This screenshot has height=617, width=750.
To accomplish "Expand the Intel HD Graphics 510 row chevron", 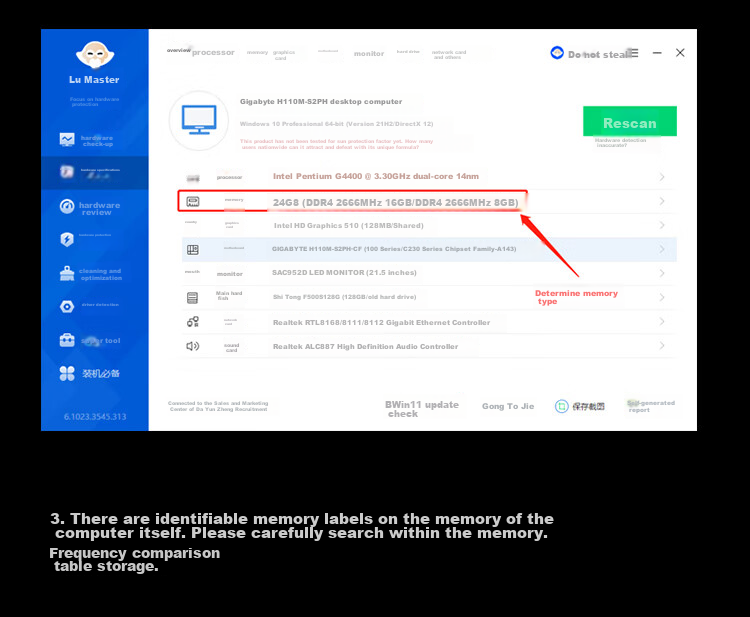I will point(662,225).
